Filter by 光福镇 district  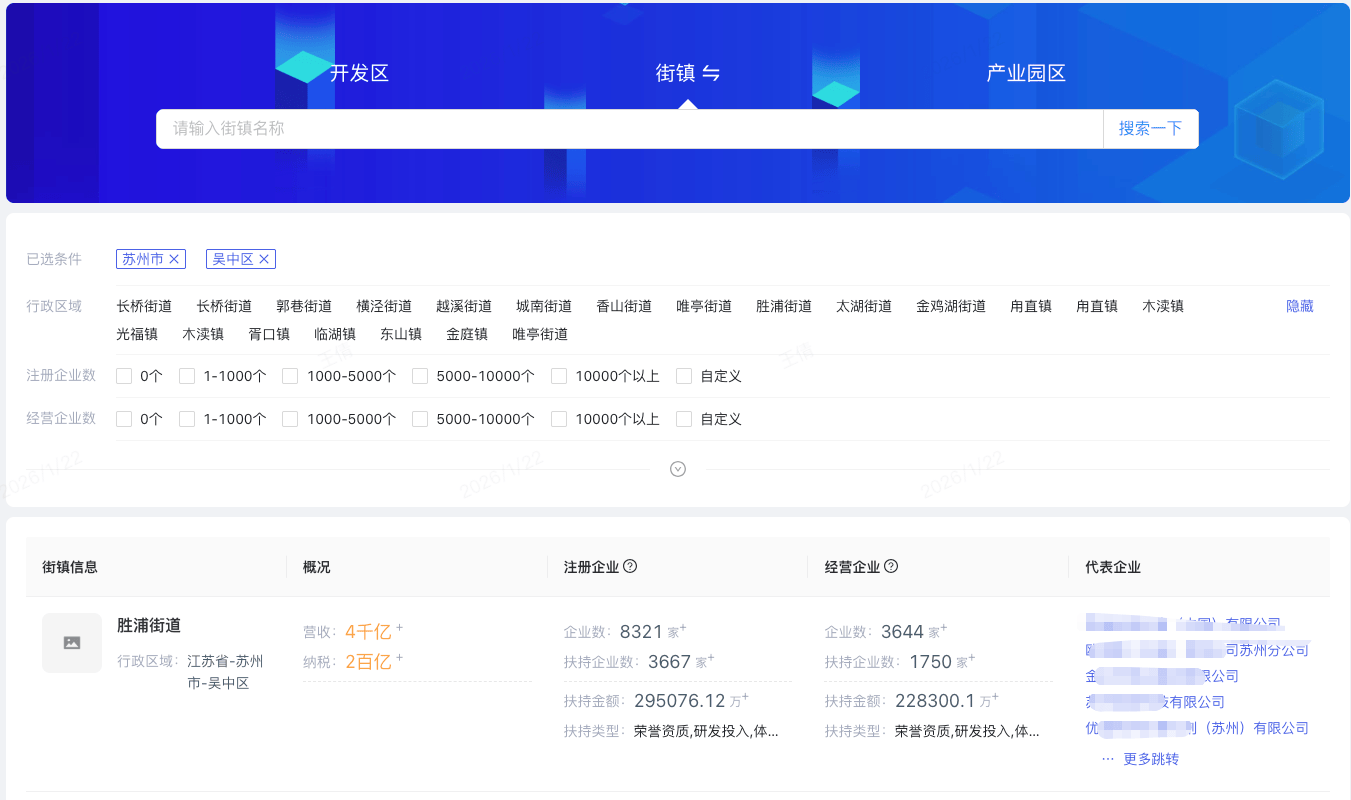pos(137,334)
